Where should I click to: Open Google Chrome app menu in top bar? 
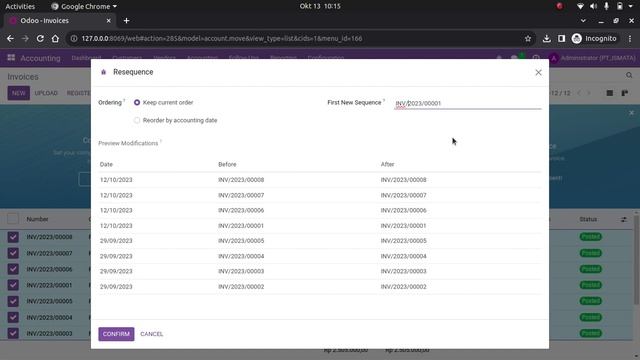coord(84,6)
